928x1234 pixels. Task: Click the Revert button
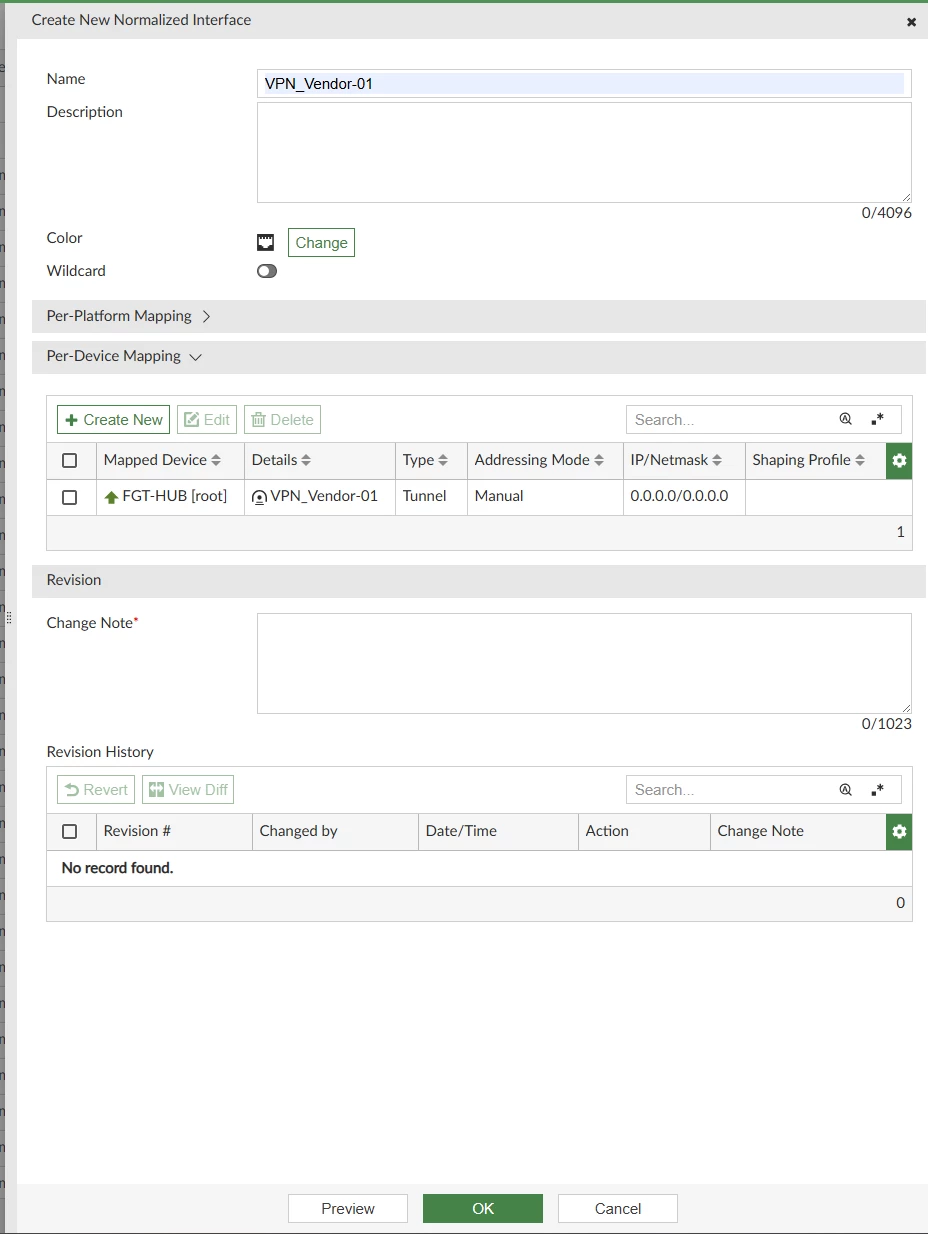click(96, 790)
